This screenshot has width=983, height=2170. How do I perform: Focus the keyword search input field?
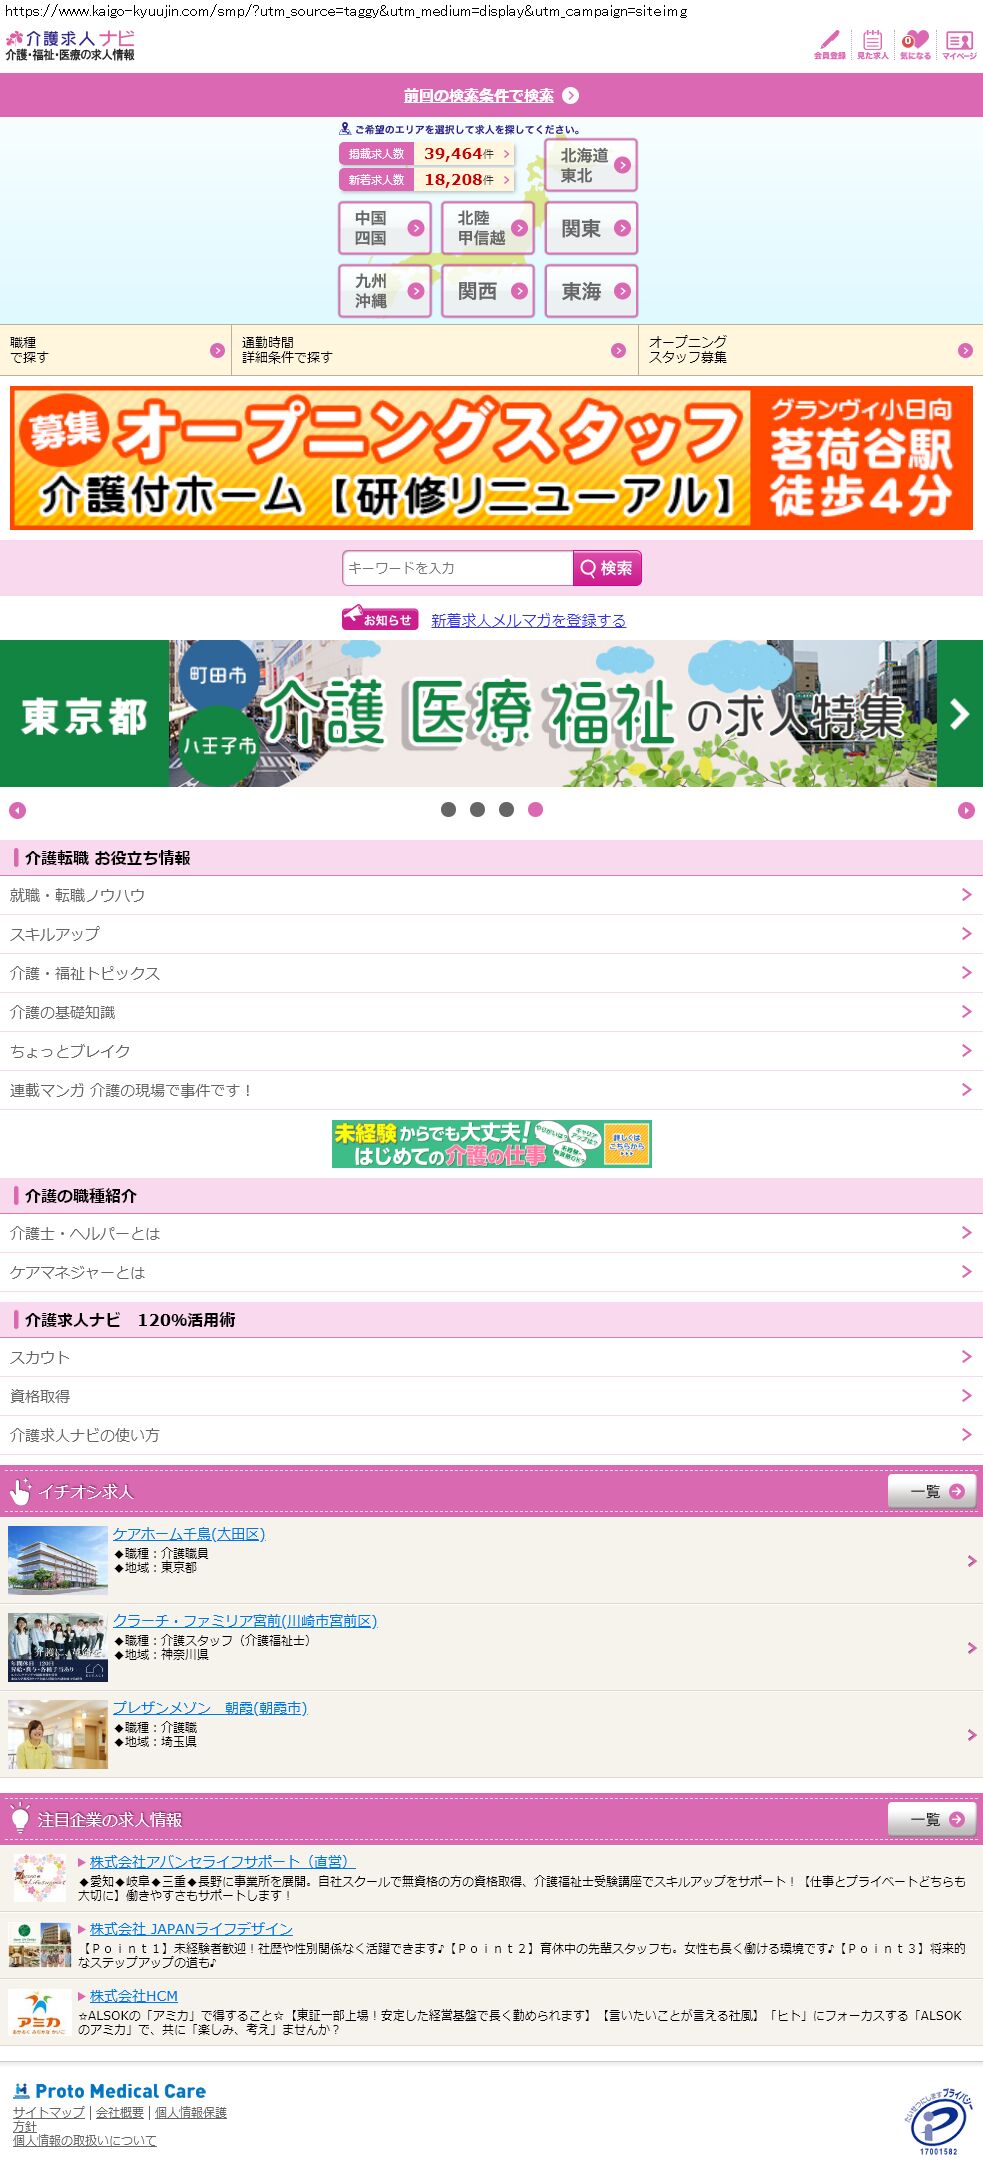tap(458, 568)
